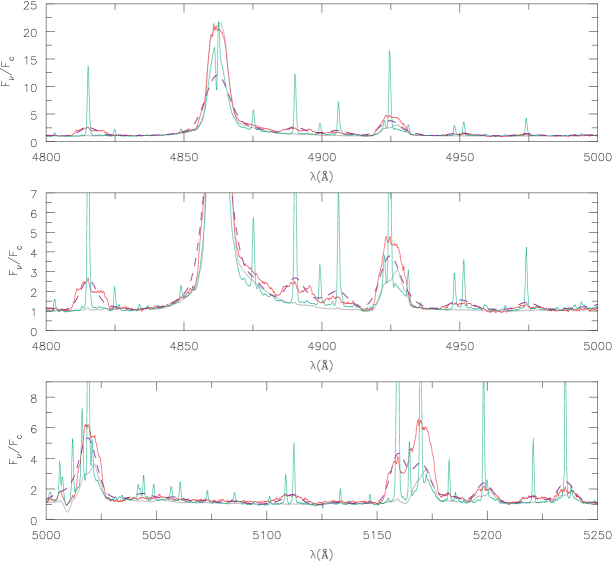Click the x-axis tick label 5050
Image resolution: width=613 pixels, height=561 pixels.
pos(156,535)
